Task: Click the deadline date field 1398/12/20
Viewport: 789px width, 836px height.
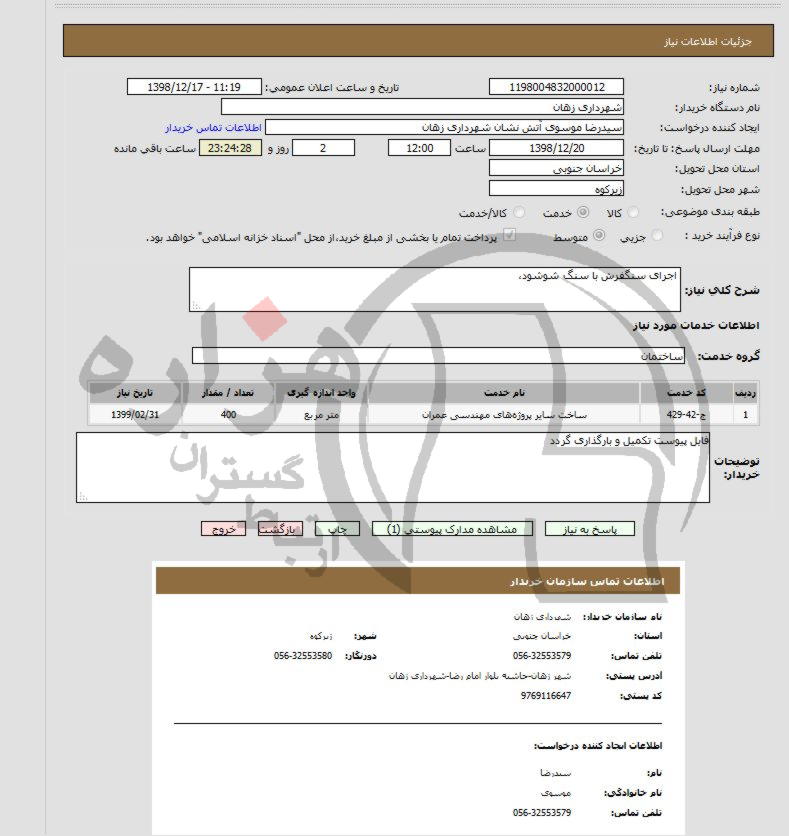Action: pyautogui.click(x=556, y=148)
